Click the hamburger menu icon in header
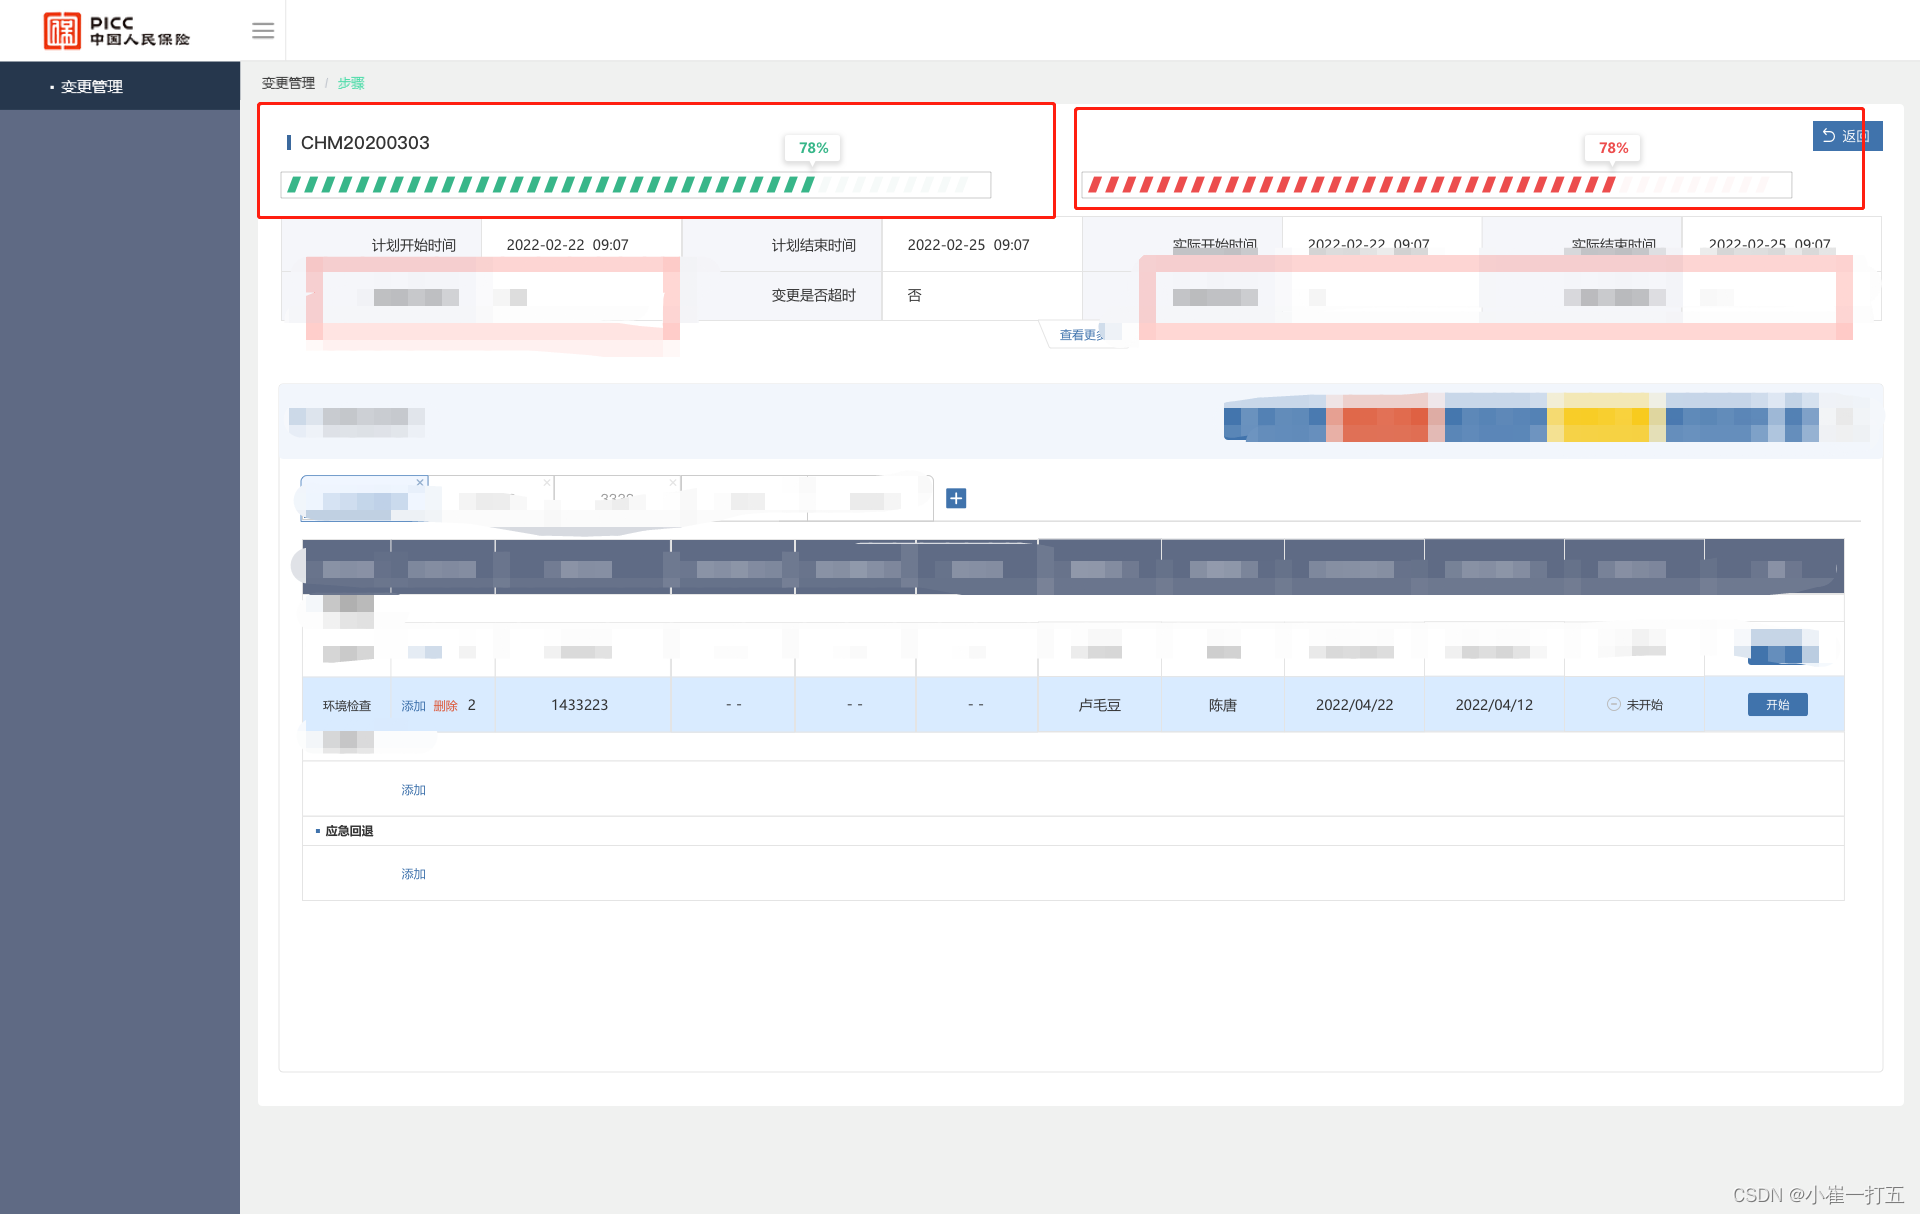The height and width of the screenshot is (1214, 1920). click(263, 31)
